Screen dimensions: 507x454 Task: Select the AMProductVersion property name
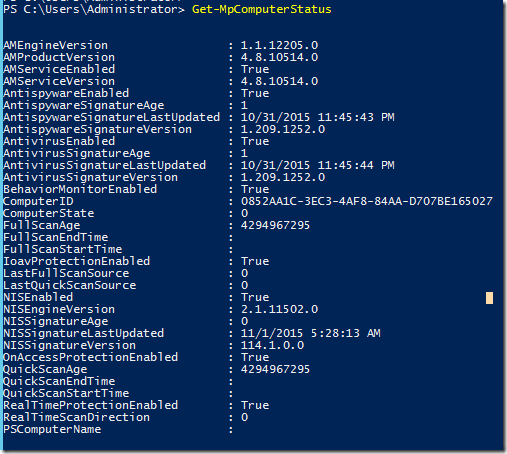[59, 57]
